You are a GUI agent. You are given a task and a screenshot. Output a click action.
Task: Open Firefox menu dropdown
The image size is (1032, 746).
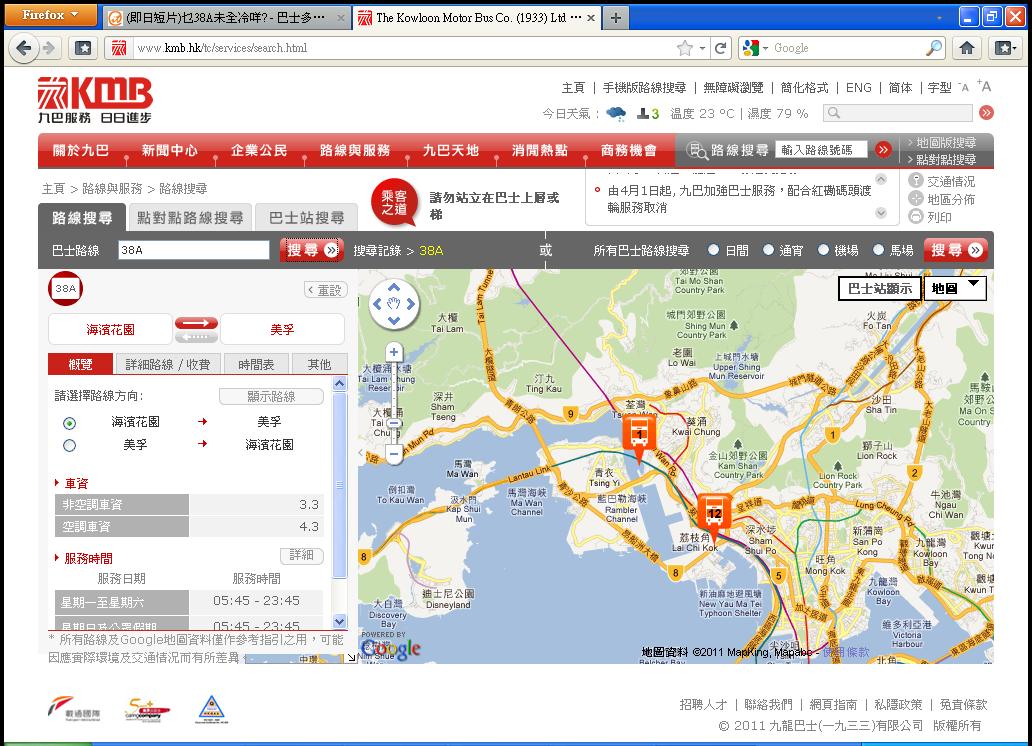click(50, 14)
